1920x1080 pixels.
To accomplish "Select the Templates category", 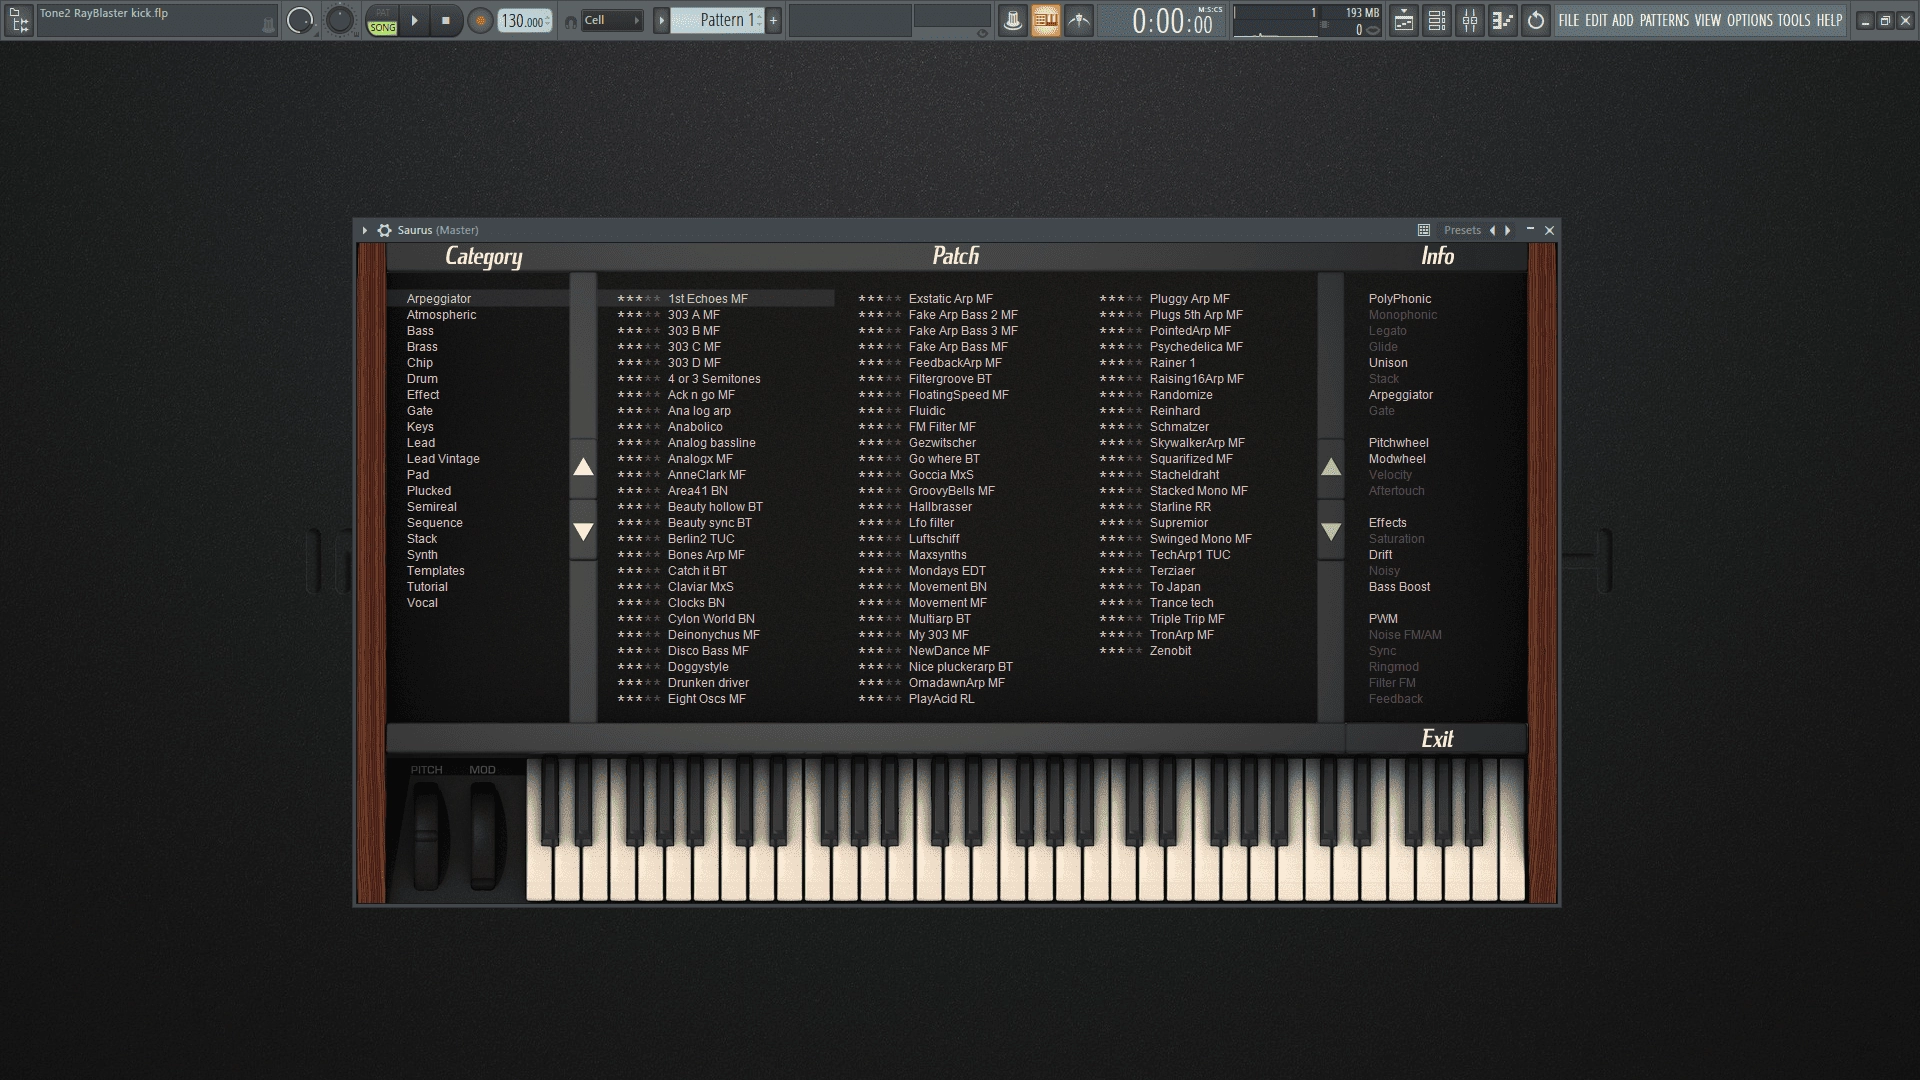I will coord(435,571).
